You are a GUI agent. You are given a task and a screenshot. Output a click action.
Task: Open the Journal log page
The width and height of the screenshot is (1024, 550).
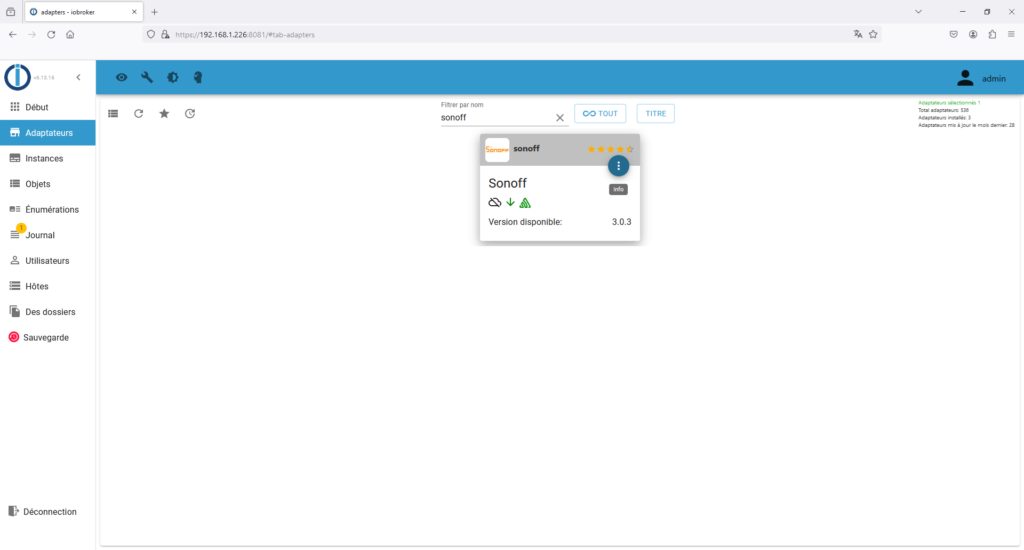(48, 235)
